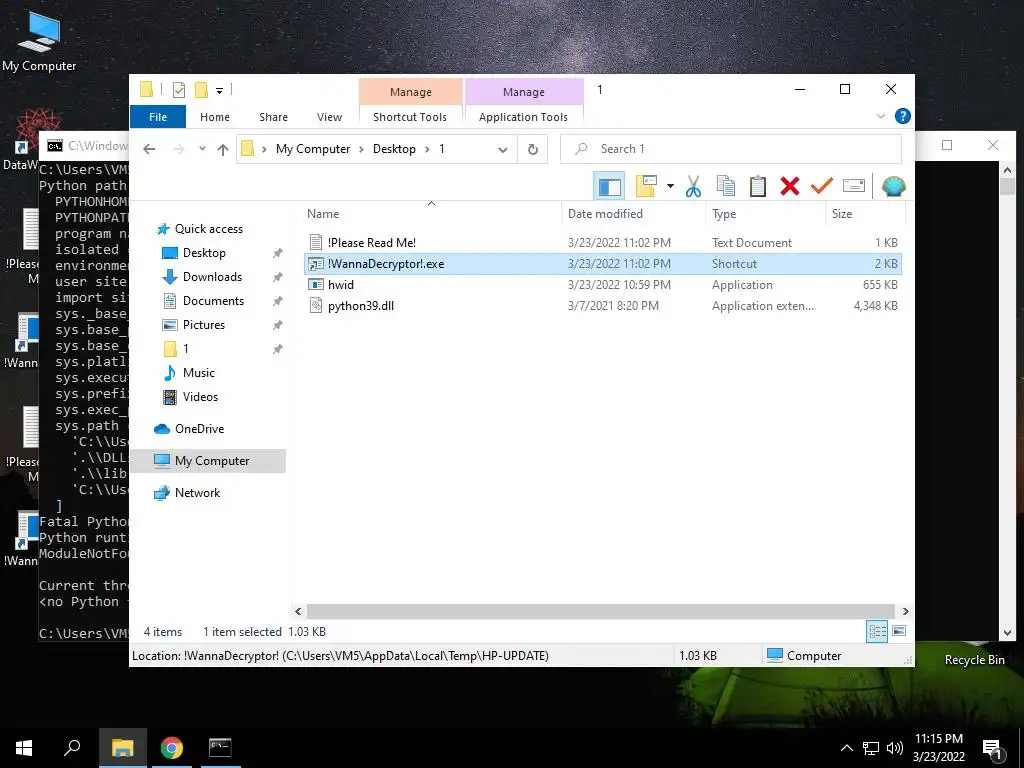Viewport: 1024px width, 768px height.
Task: Open Customize Quick Access Toolbar dropdown
Action: (219, 91)
